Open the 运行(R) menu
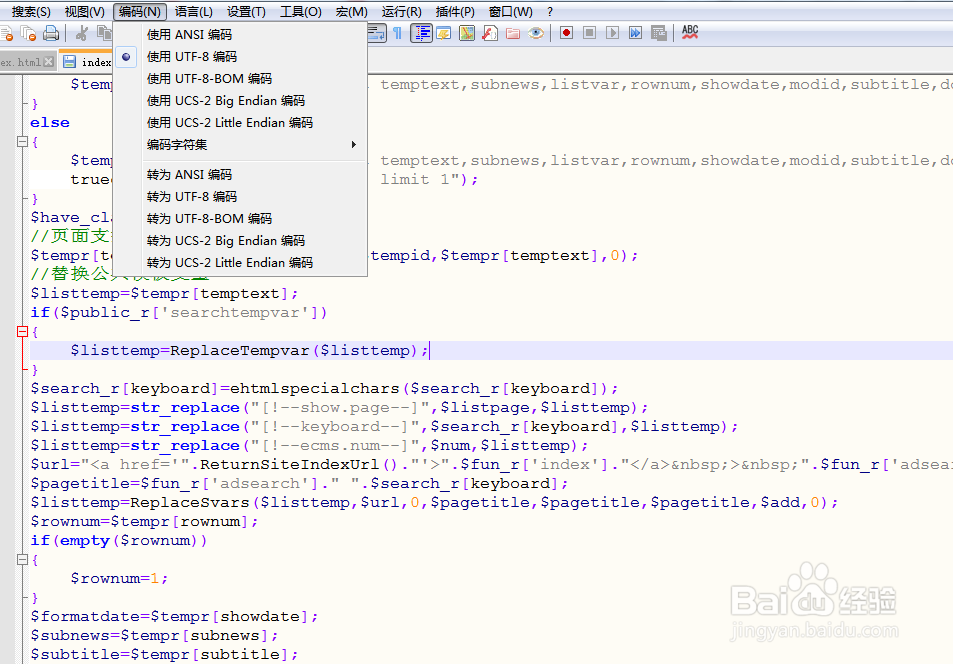This screenshot has width=953, height=664. click(x=402, y=12)
